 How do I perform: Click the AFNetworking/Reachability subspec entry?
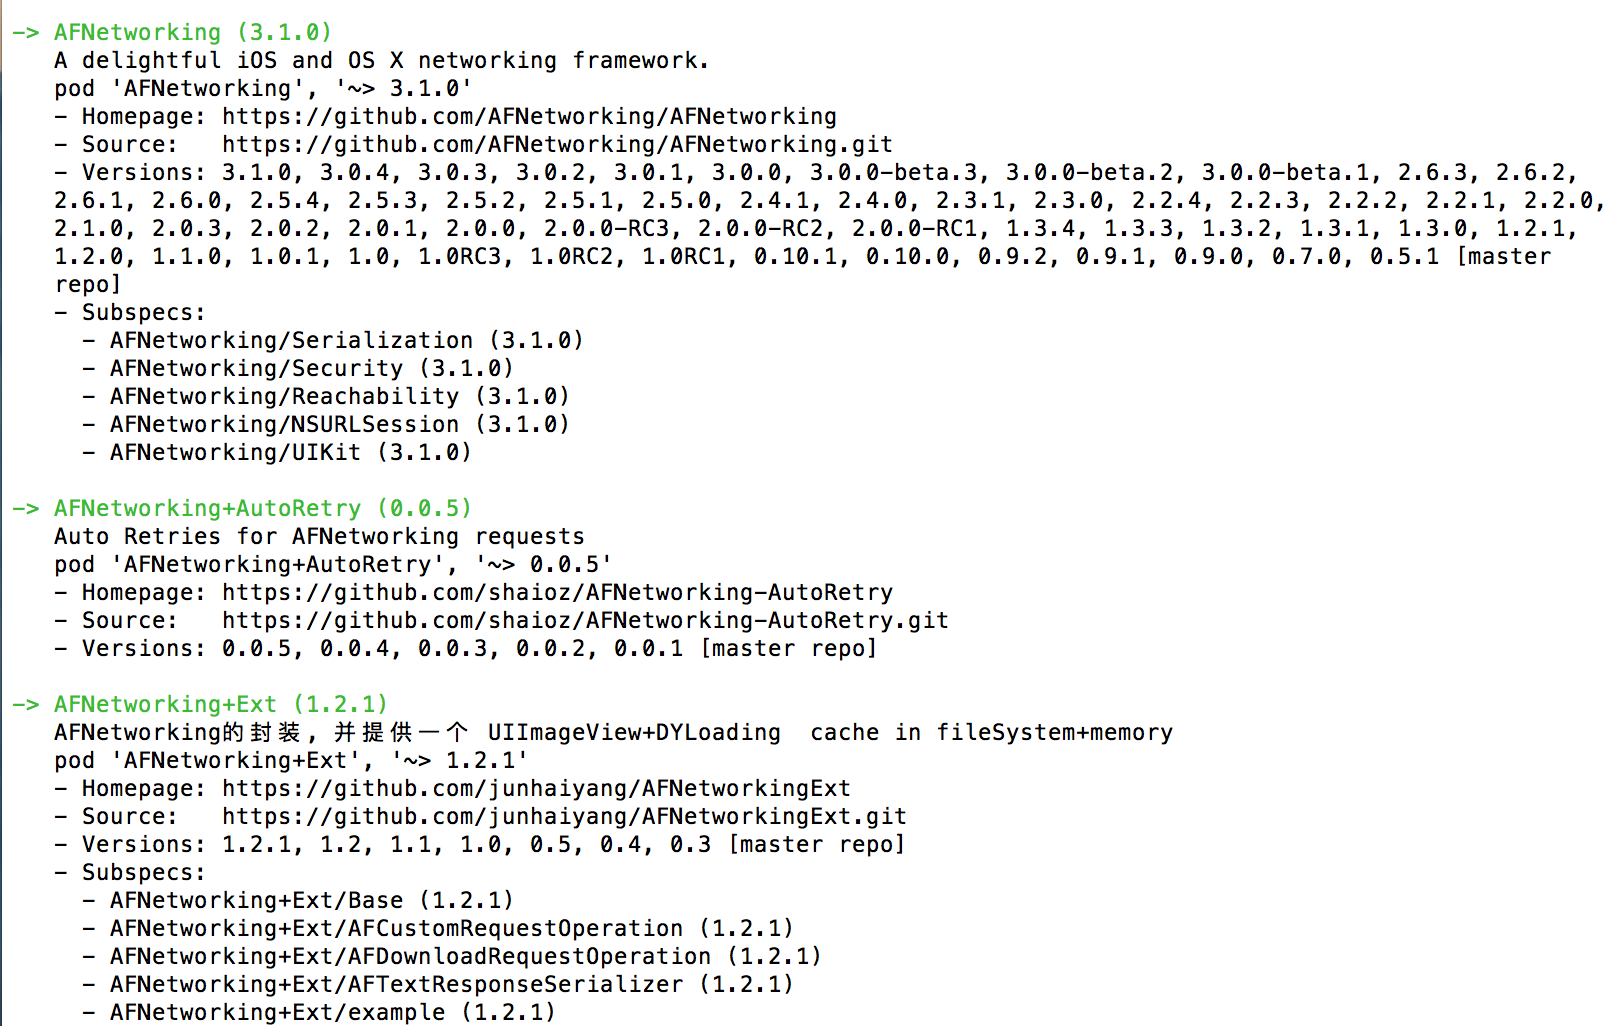339,397
